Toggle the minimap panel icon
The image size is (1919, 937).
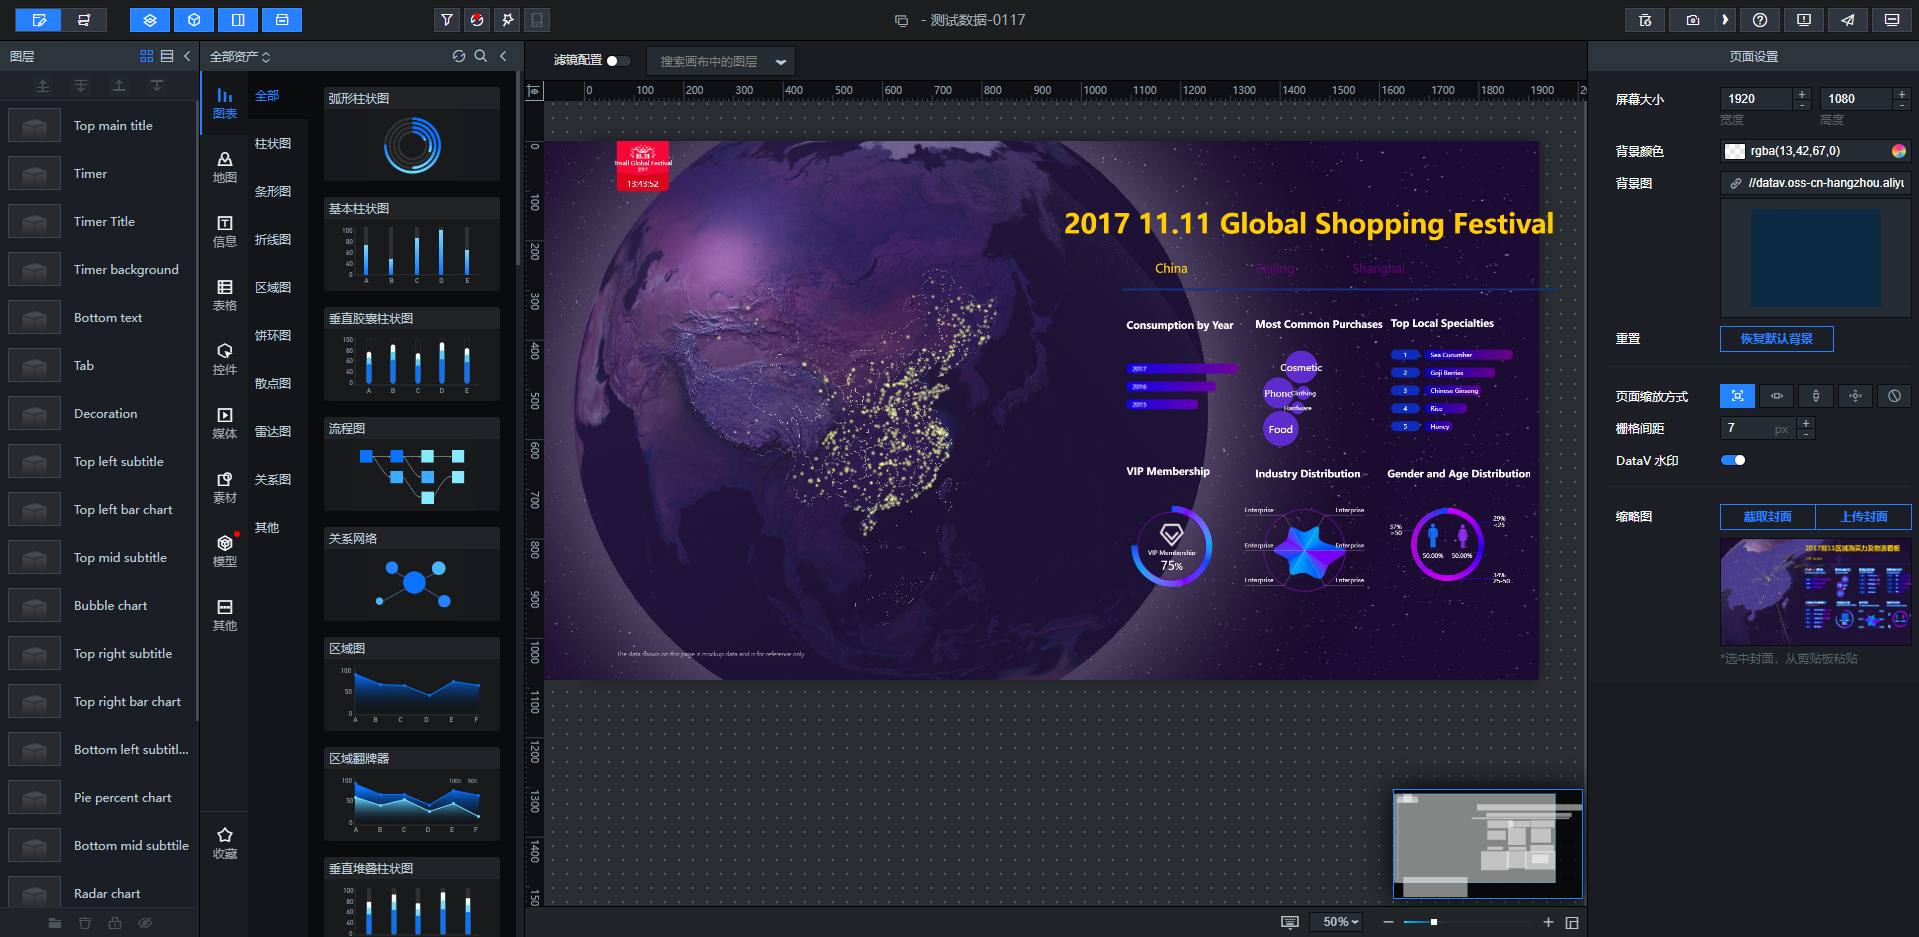[1572, 922]
